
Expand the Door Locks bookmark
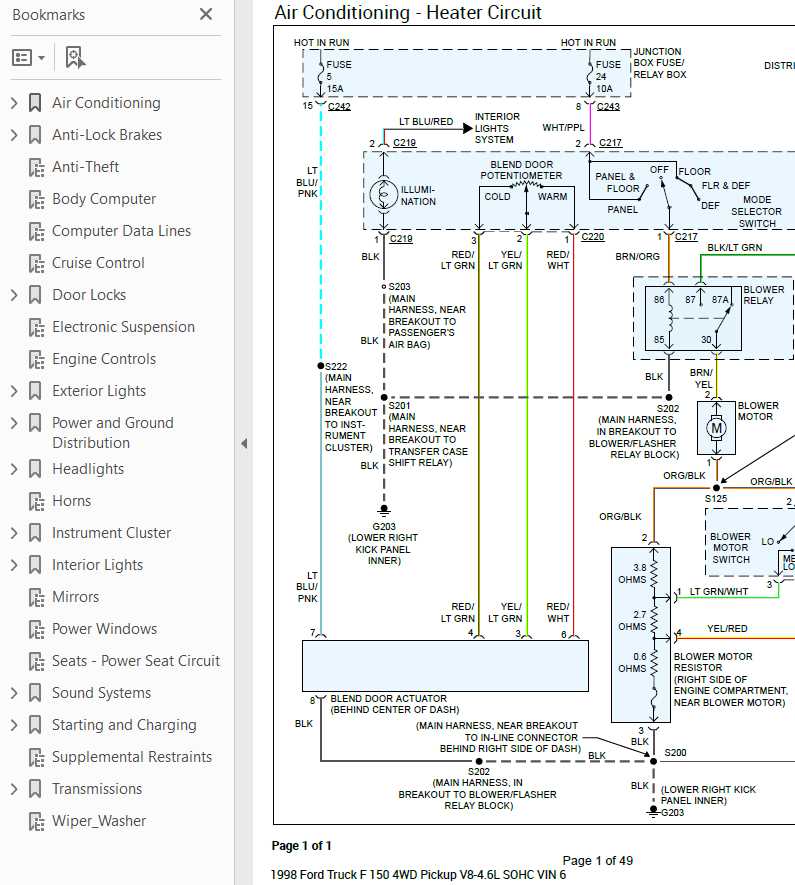point(14,295)
